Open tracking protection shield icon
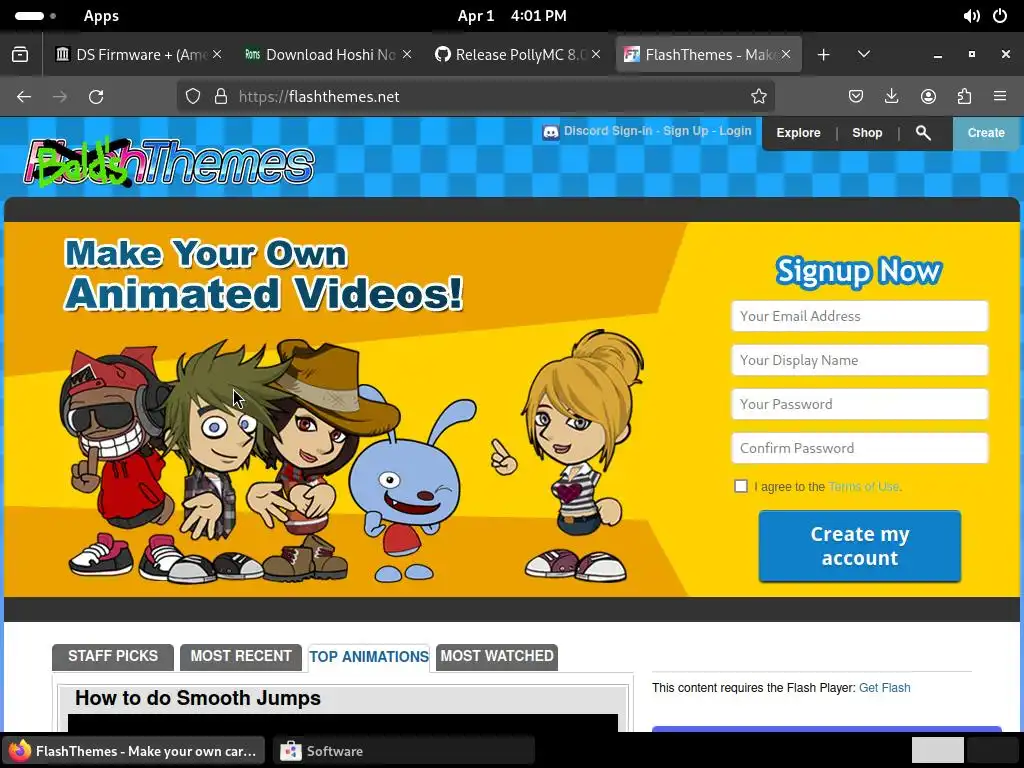 193,97
